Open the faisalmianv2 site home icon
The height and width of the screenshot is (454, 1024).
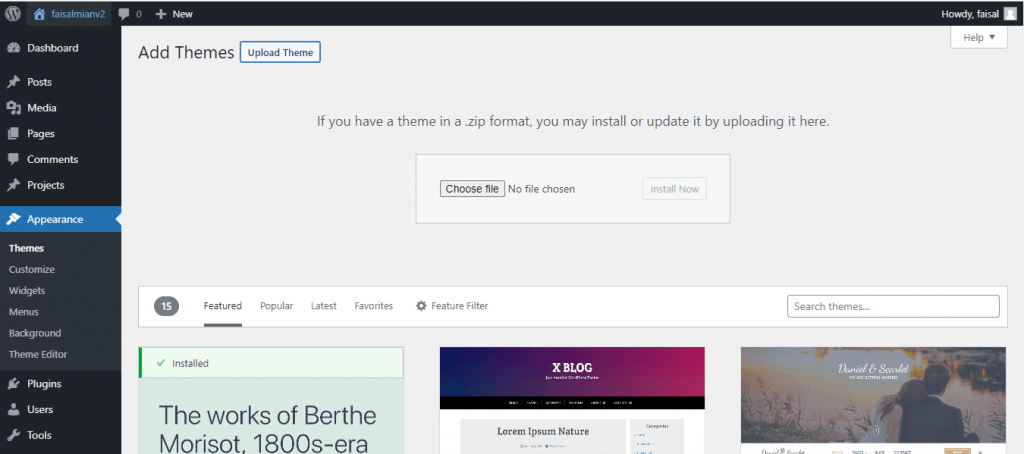coord(40,14)
